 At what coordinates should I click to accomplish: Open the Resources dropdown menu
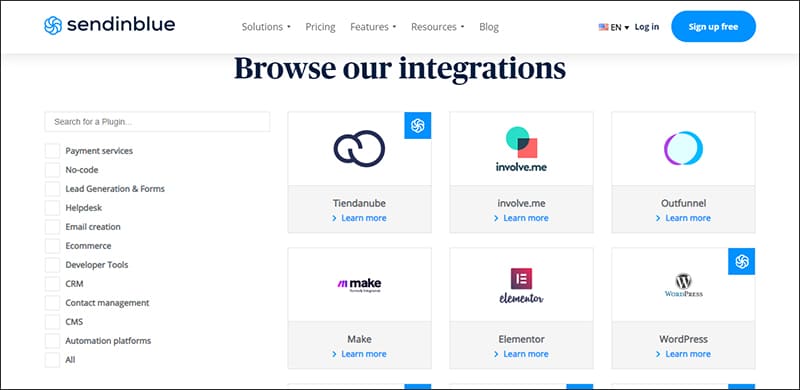[438, 27]
